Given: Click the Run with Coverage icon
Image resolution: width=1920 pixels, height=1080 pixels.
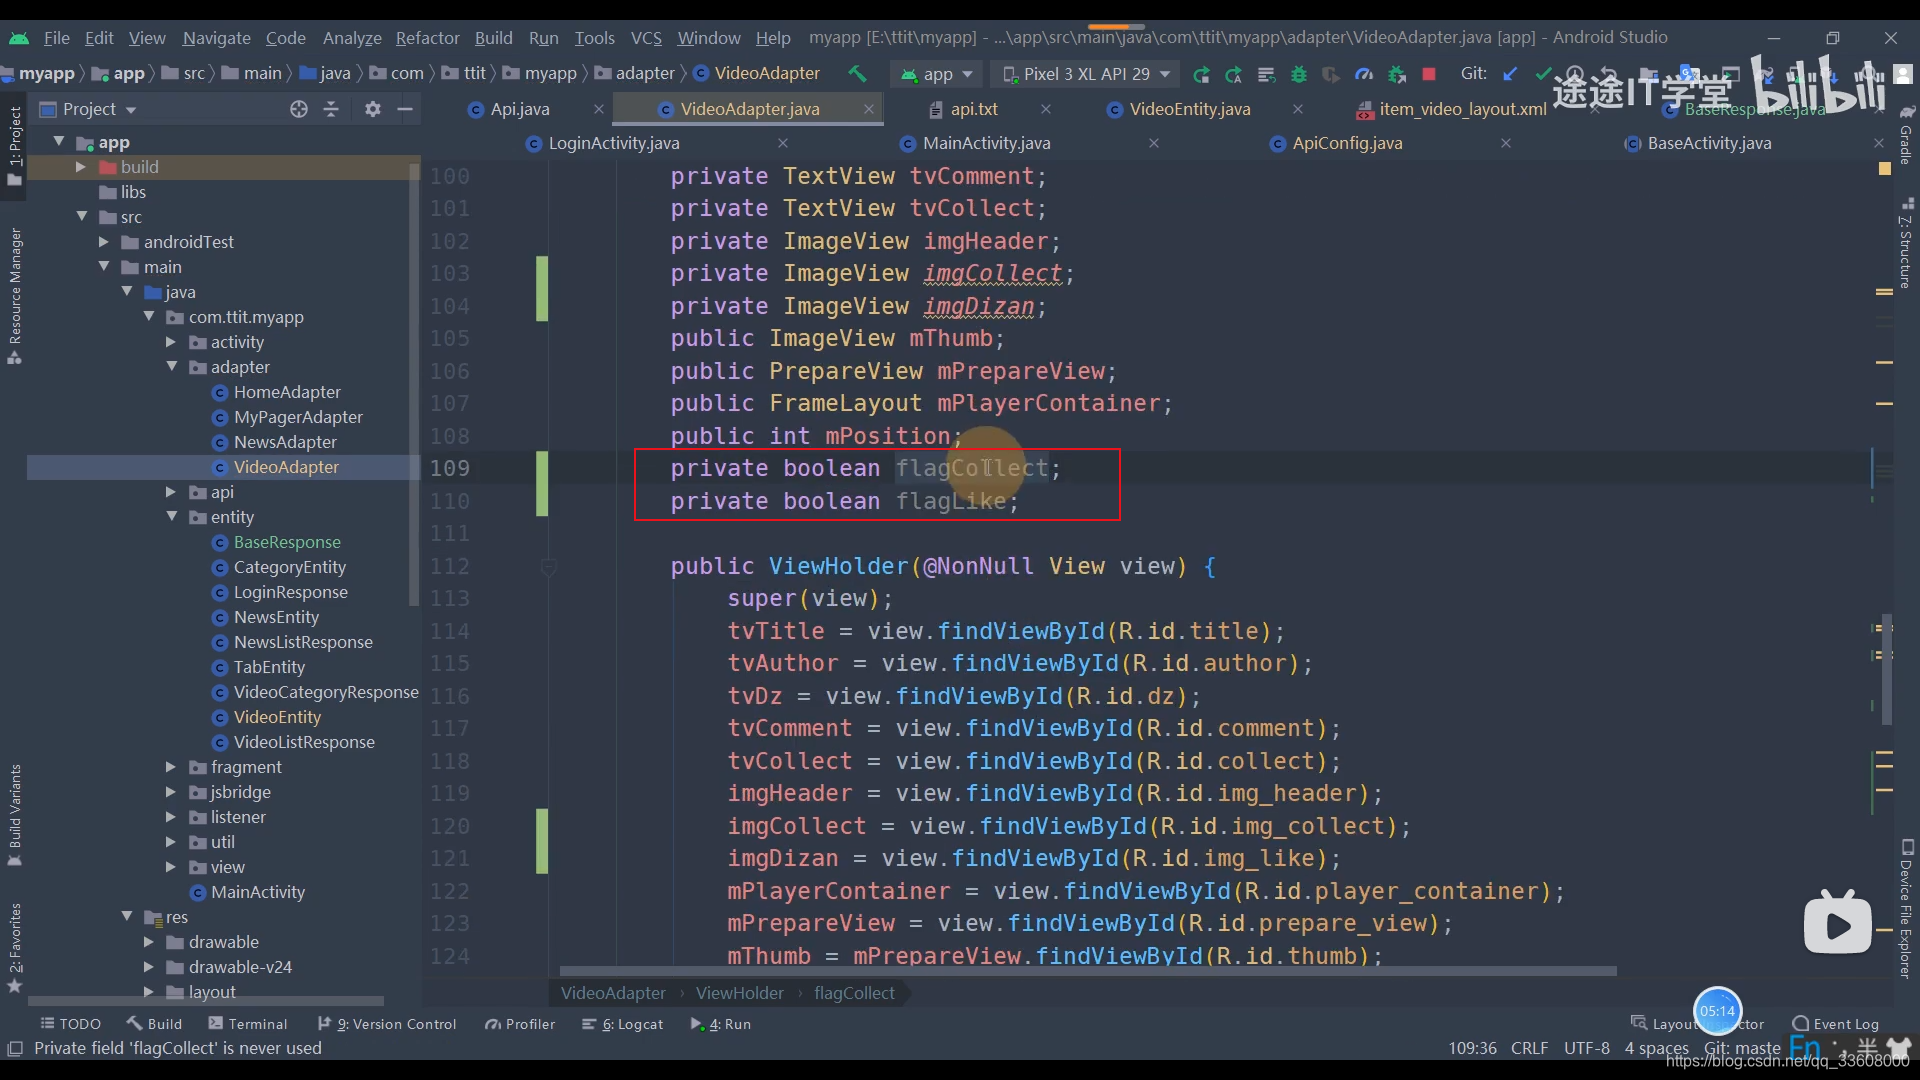Looking at the screenshot, I should 1330,74.
